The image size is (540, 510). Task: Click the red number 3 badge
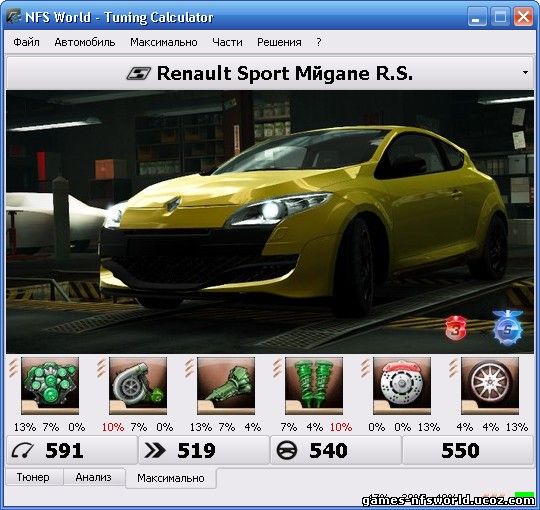coord(456,329)
